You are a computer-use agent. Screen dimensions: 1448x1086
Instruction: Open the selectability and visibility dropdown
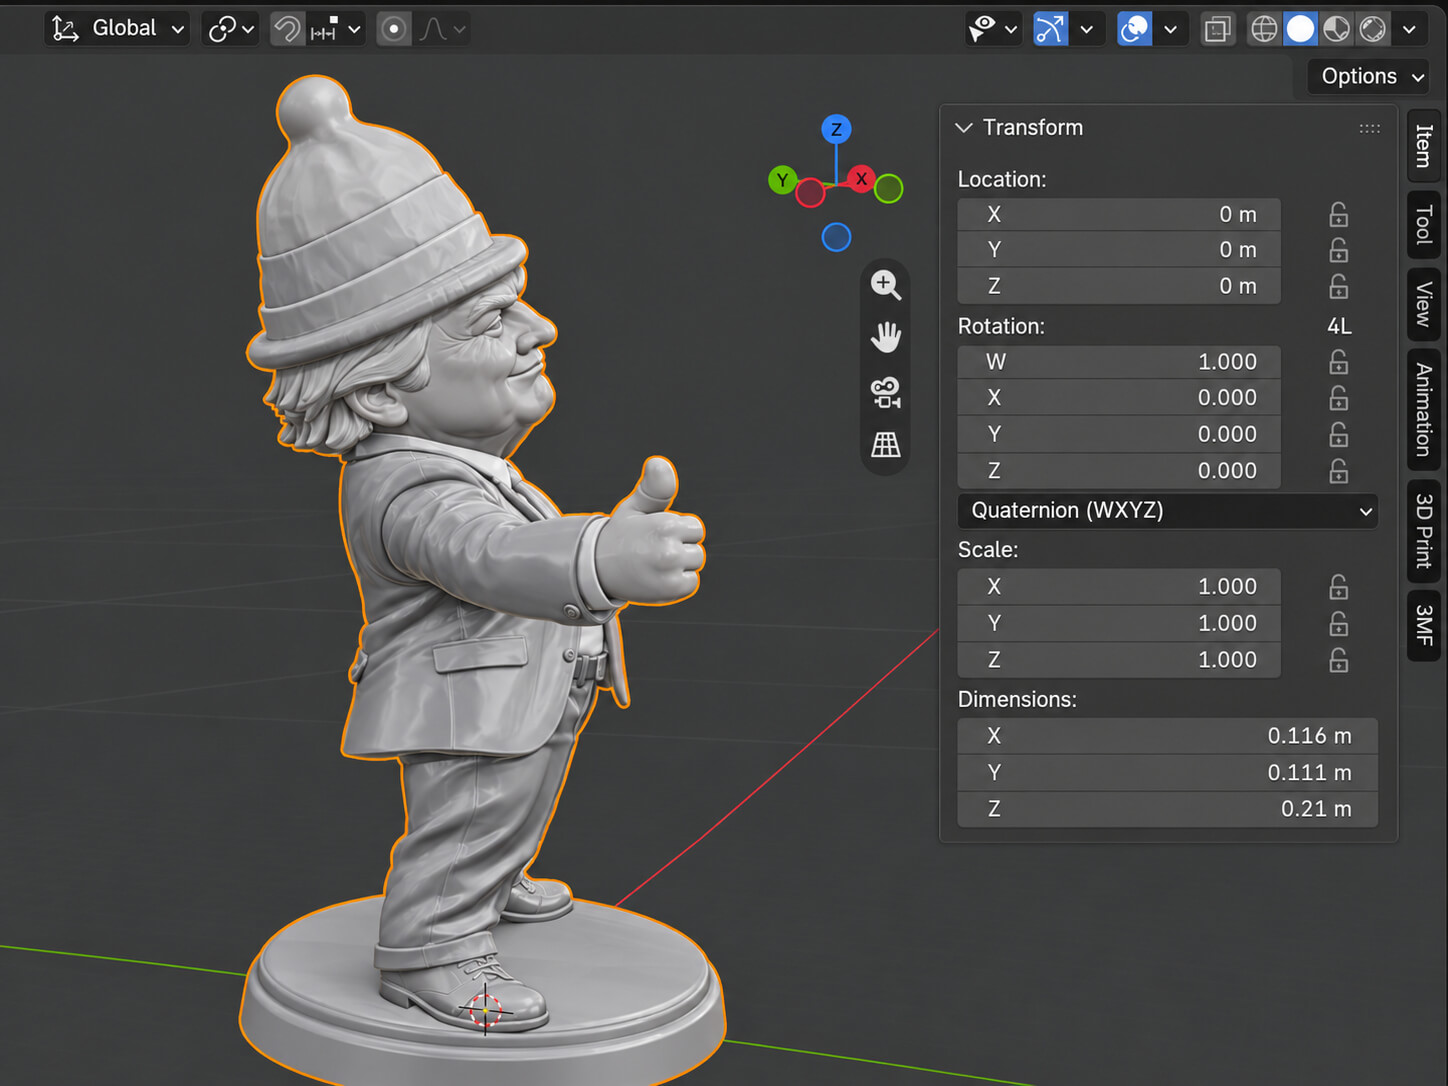[x=992, y=28]
